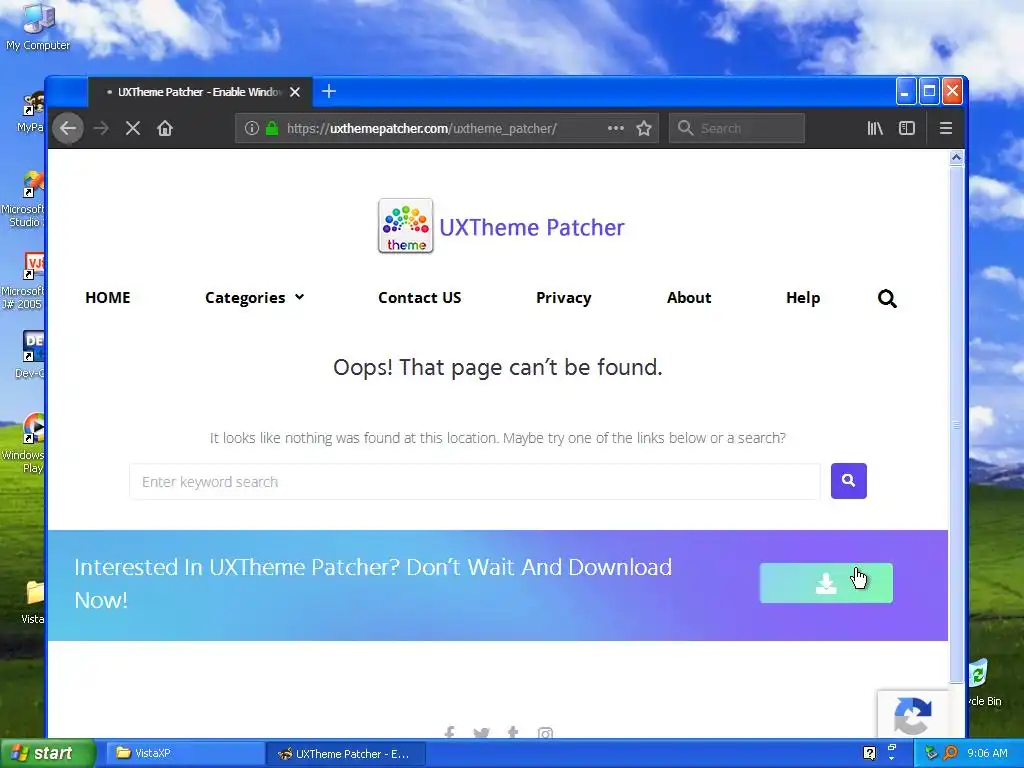Focus the Enter keyword search field
Viewport: 1024px width, 768px height.
(x=475, y=481)
